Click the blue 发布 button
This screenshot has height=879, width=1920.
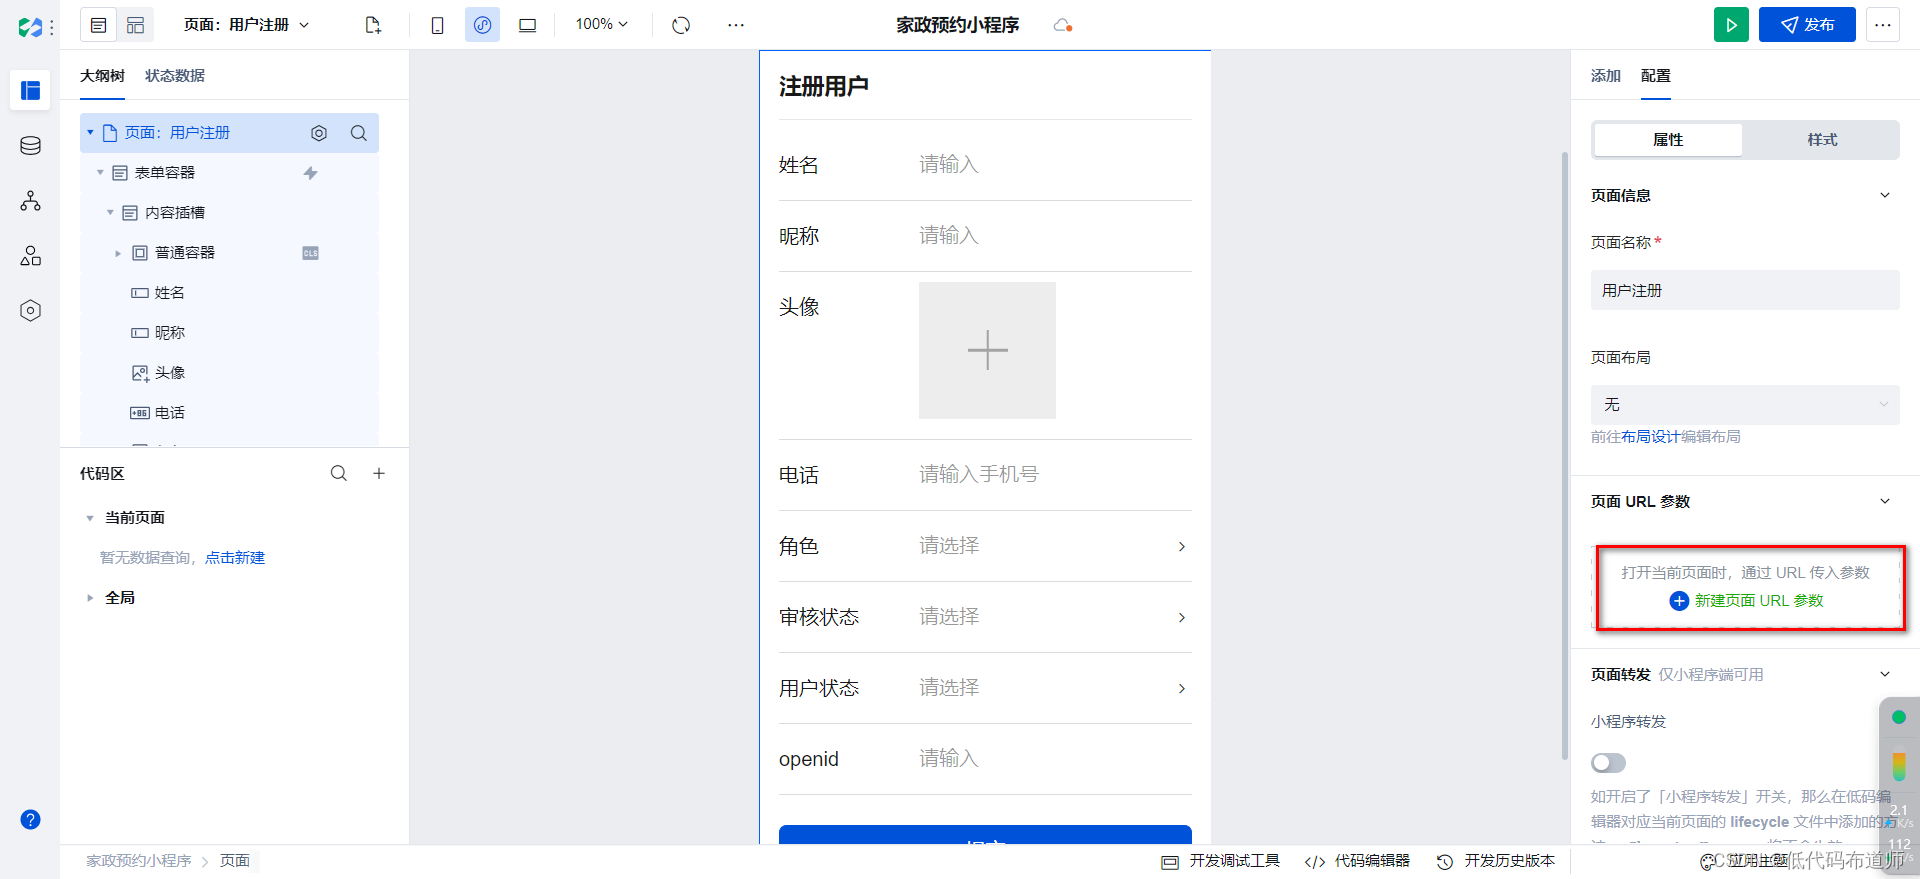pyautogui.click(x=1807, y=25)
